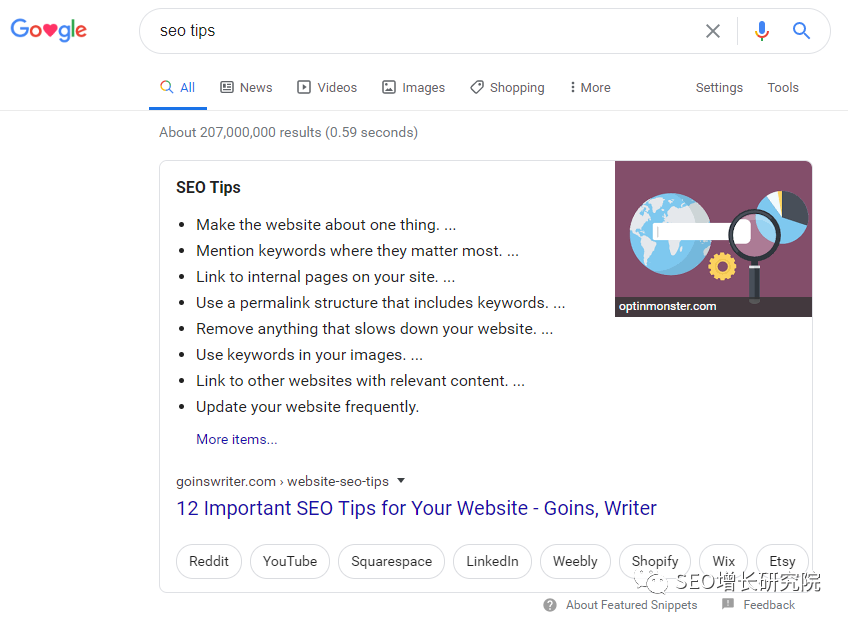Open the More search categories menu
Screen dimensions: 848x619
click(590, 88)
